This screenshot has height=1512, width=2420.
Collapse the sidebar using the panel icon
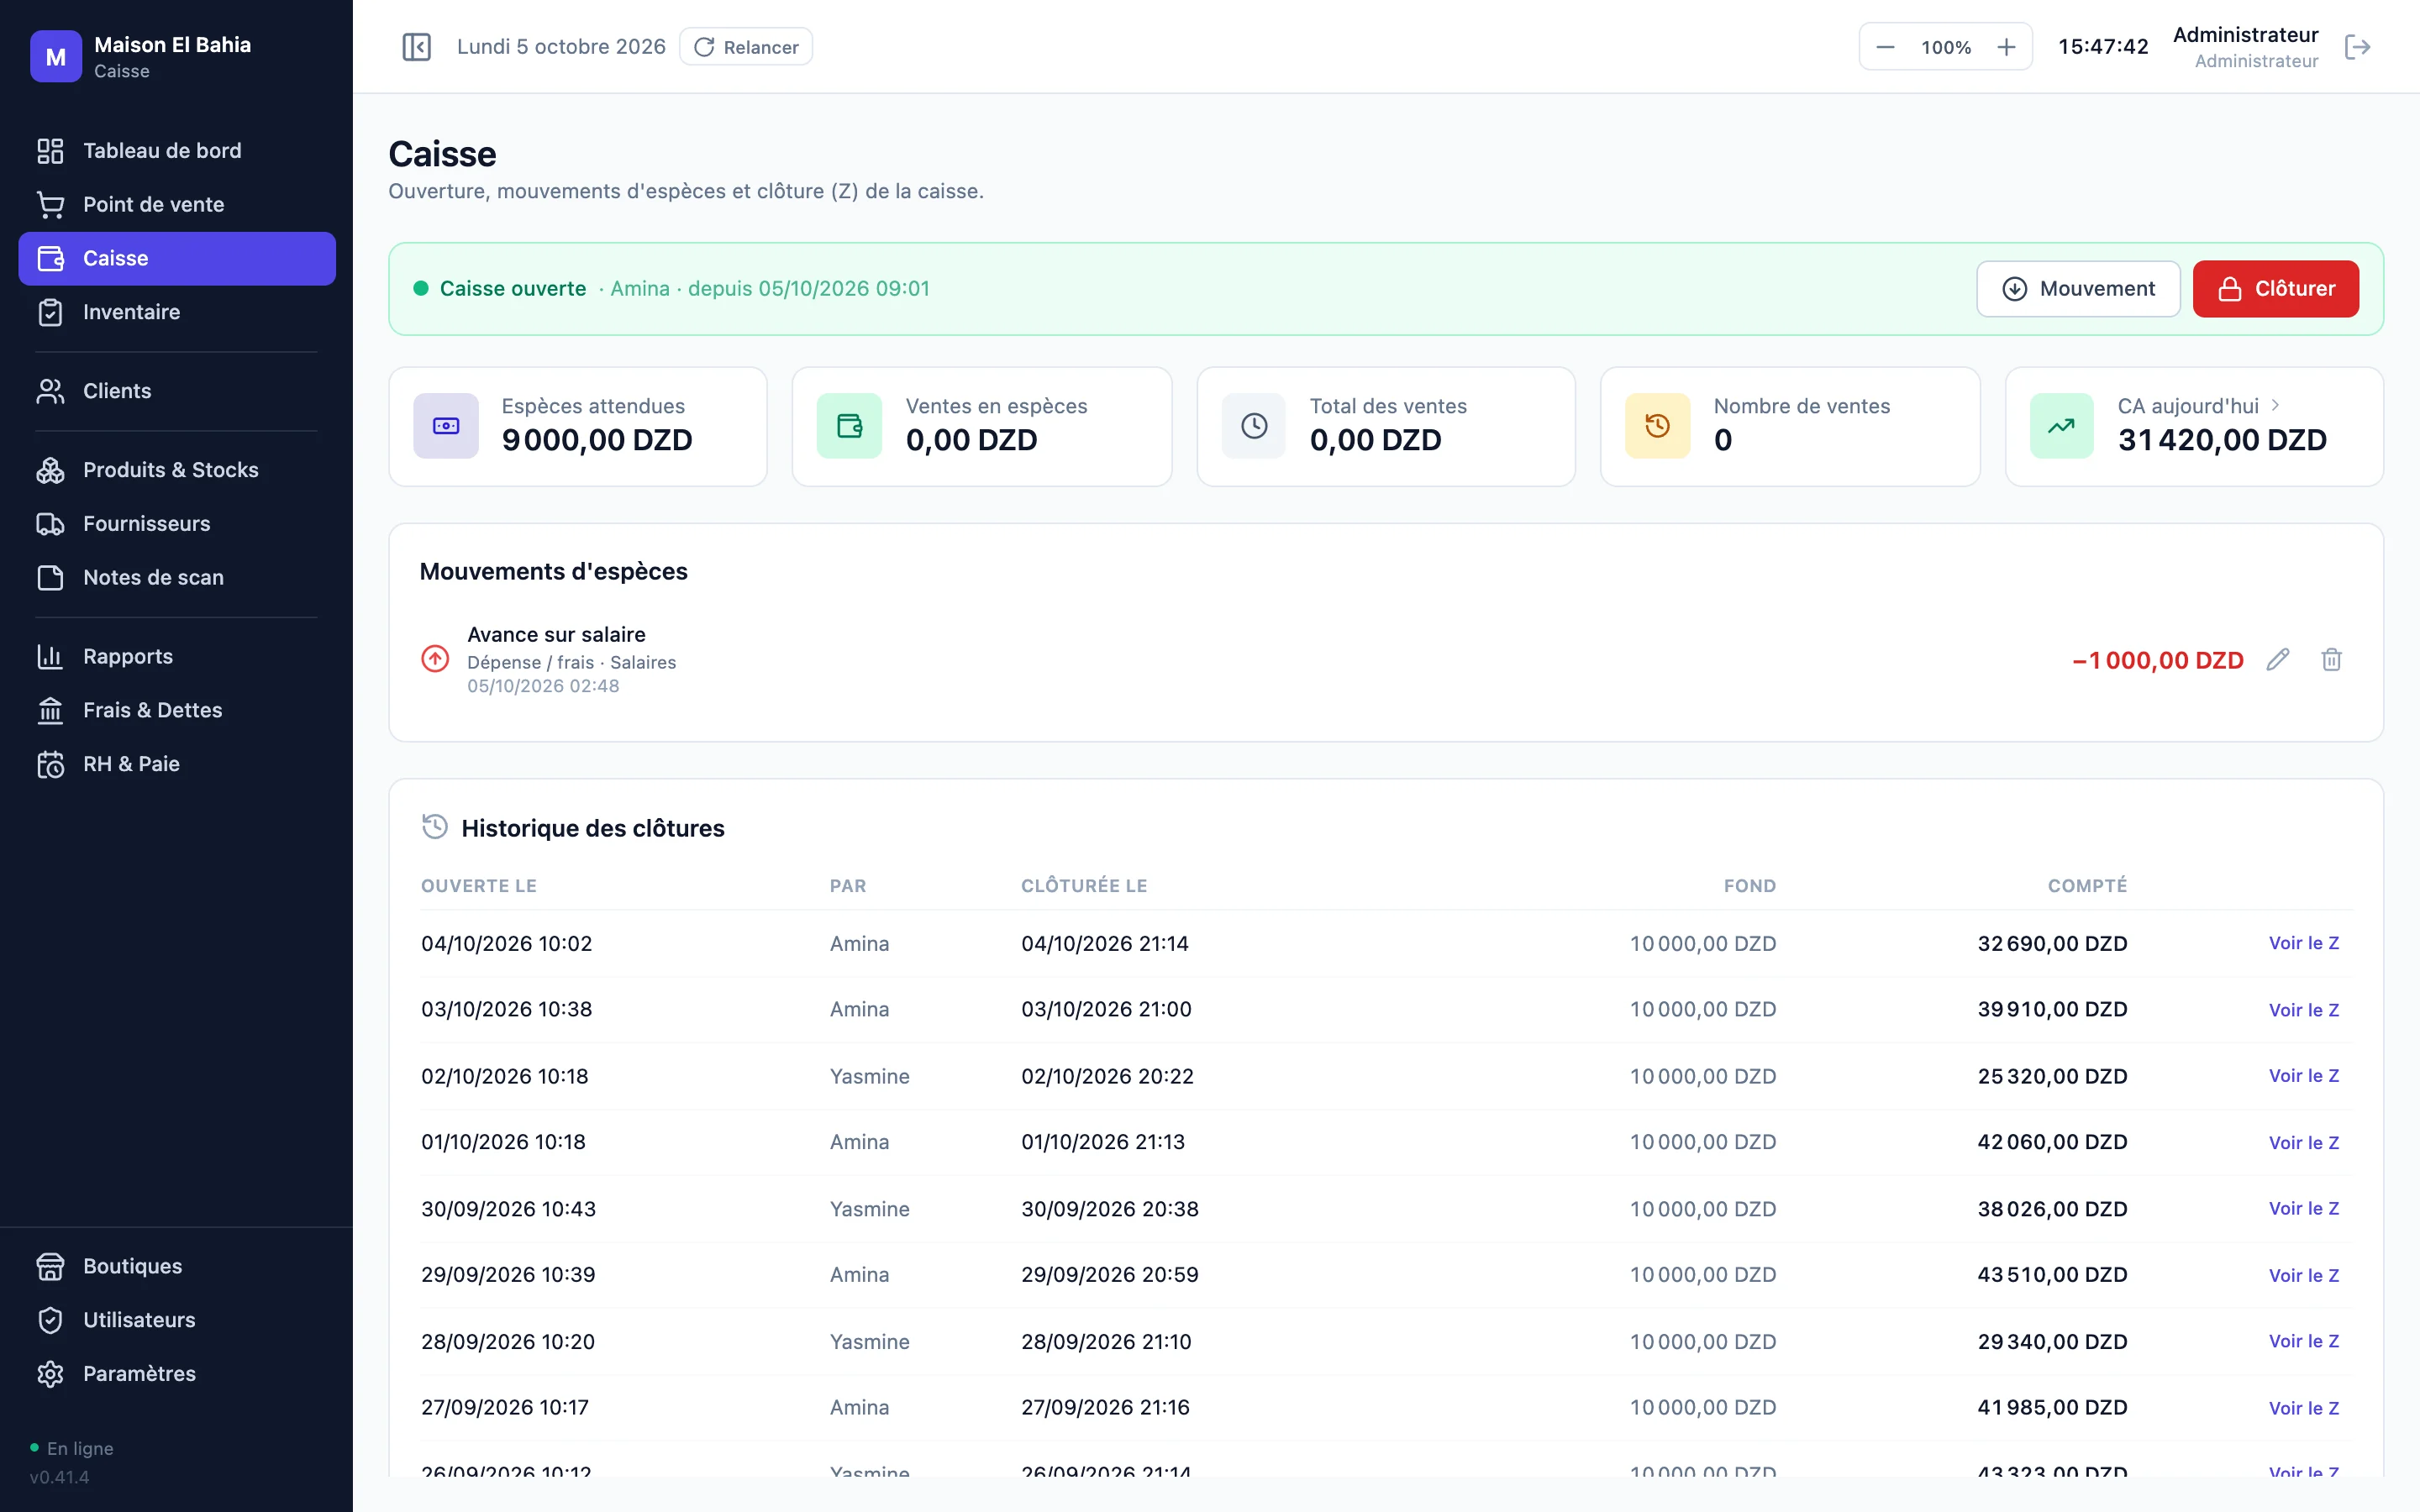click(416, 47)
